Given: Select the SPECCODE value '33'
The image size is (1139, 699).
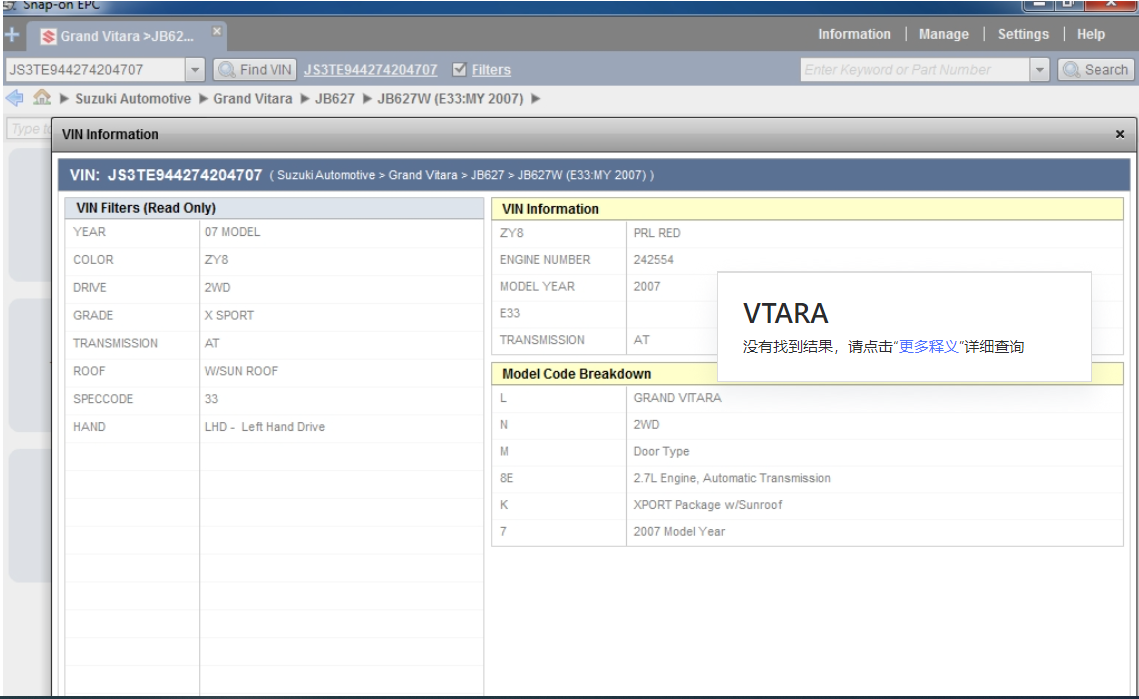Looking at the screenshot, I should [211, 399].
